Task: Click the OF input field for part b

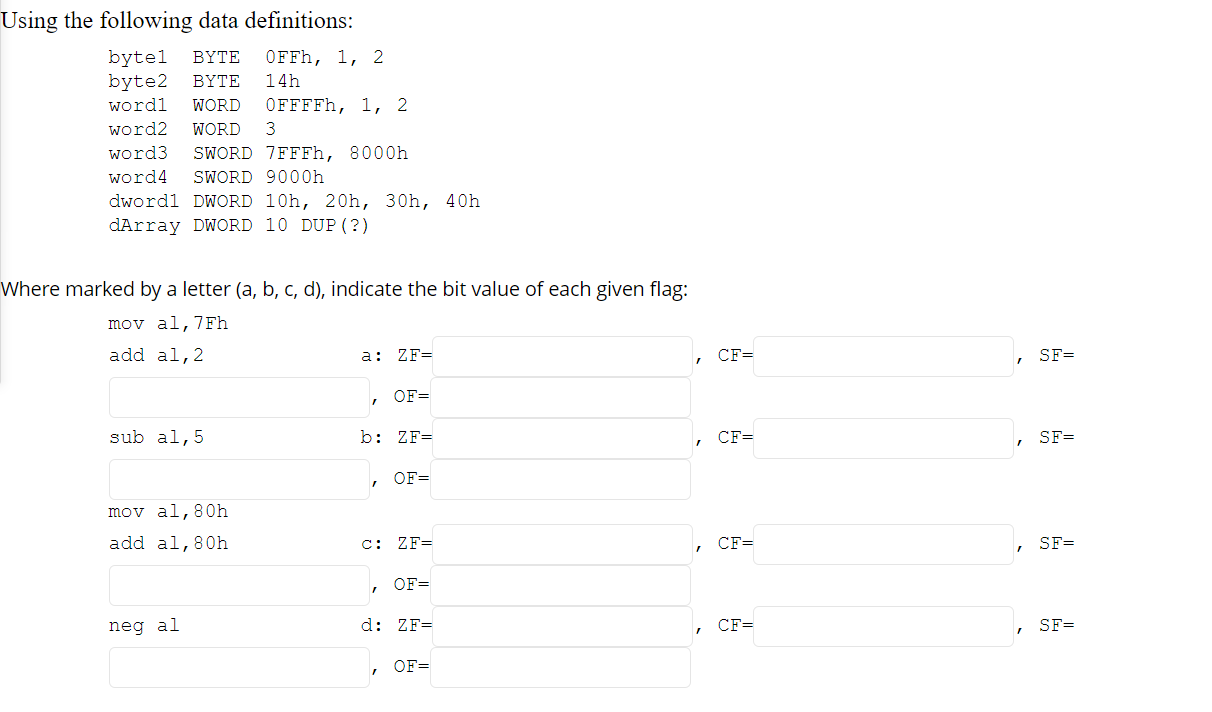Action: (560, 479)
